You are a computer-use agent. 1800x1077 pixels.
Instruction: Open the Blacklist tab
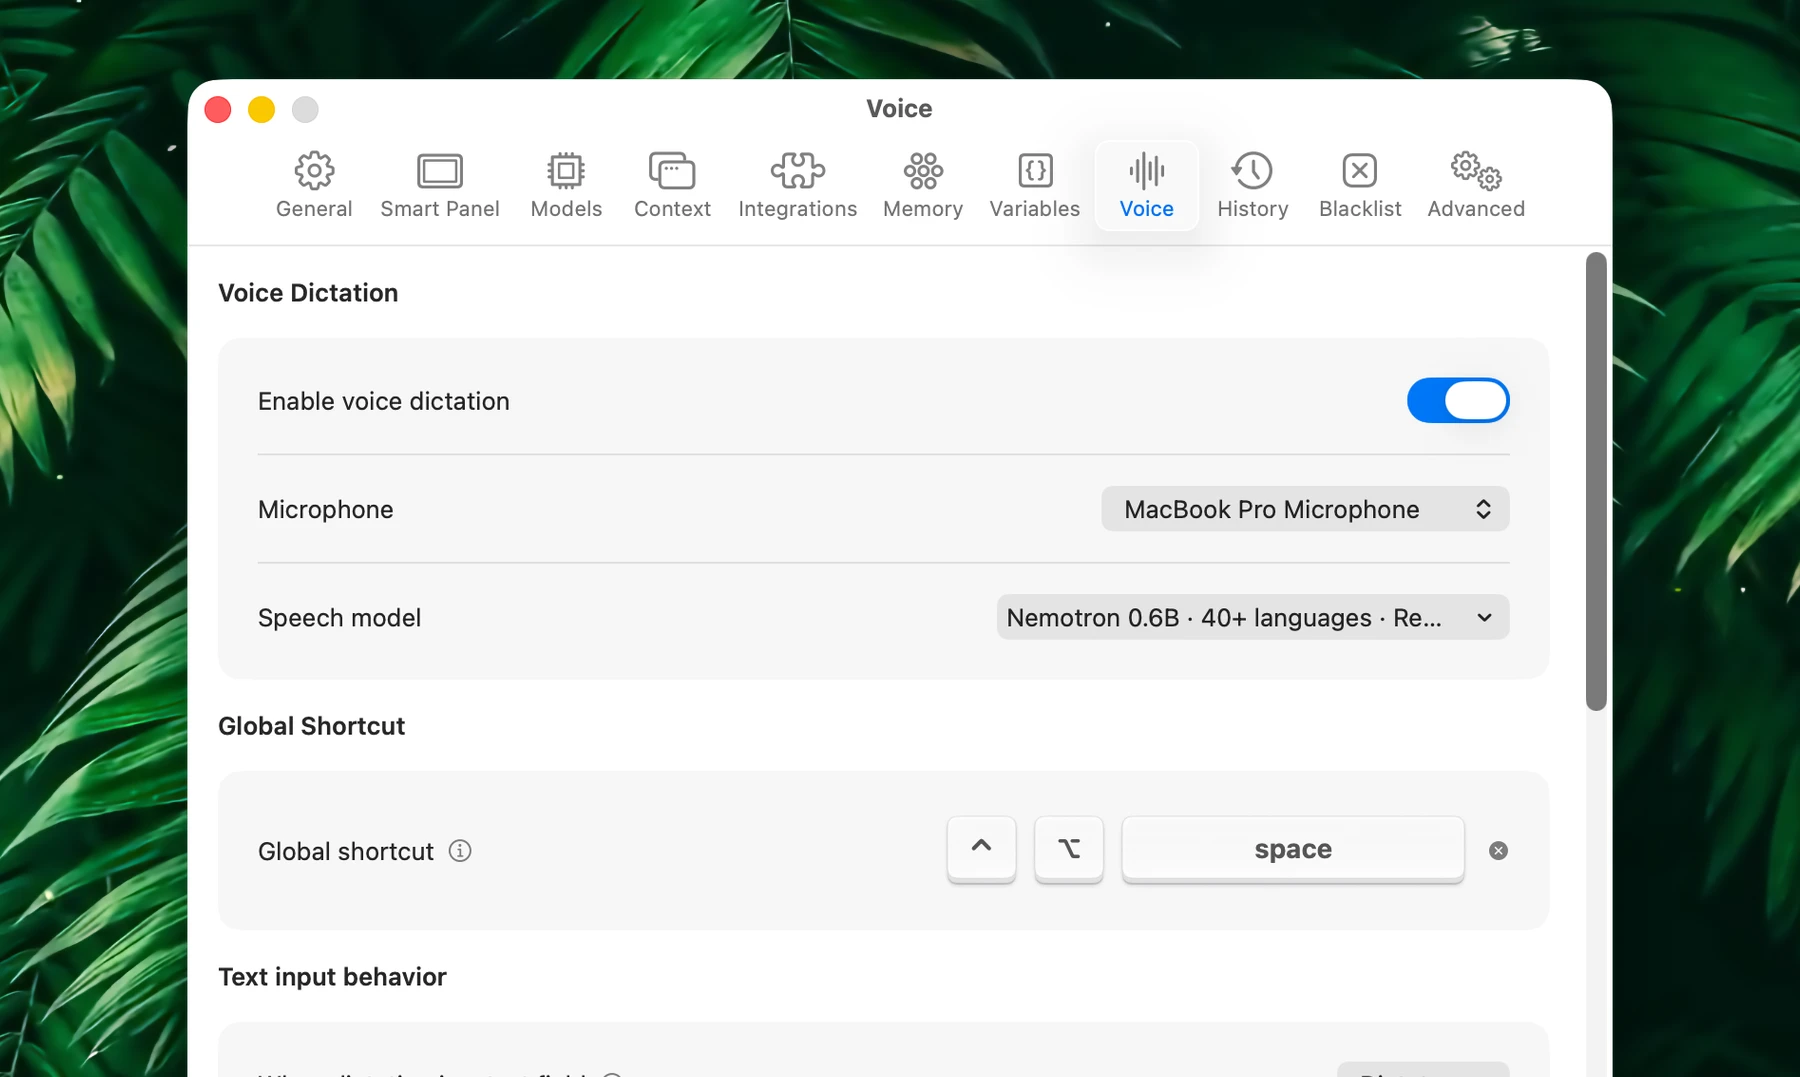(1360, 186)
